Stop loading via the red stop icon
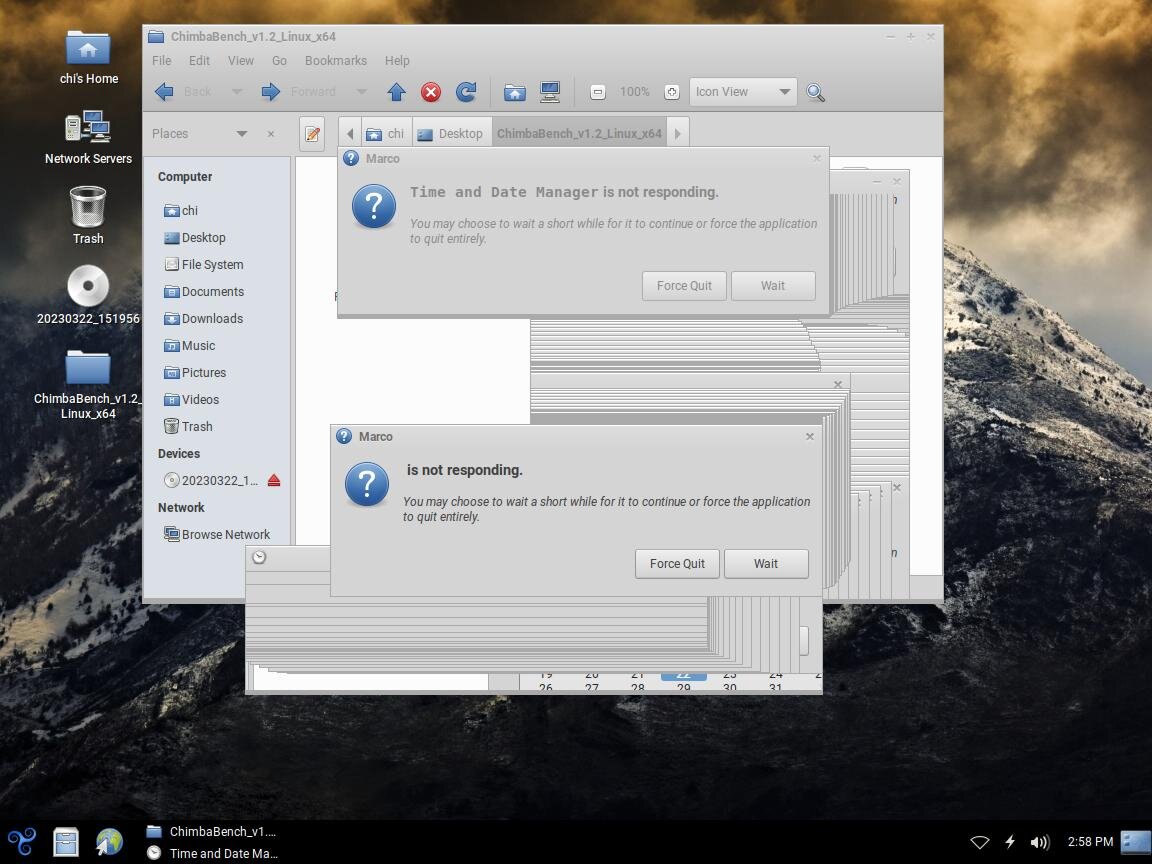The image size is (1152, 864). coord(430,91)
